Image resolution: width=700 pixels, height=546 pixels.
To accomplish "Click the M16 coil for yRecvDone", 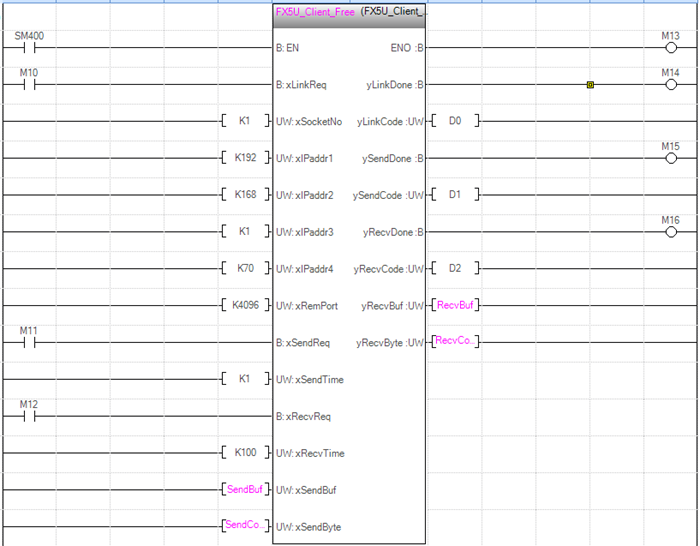I will [x=670, y=231].
